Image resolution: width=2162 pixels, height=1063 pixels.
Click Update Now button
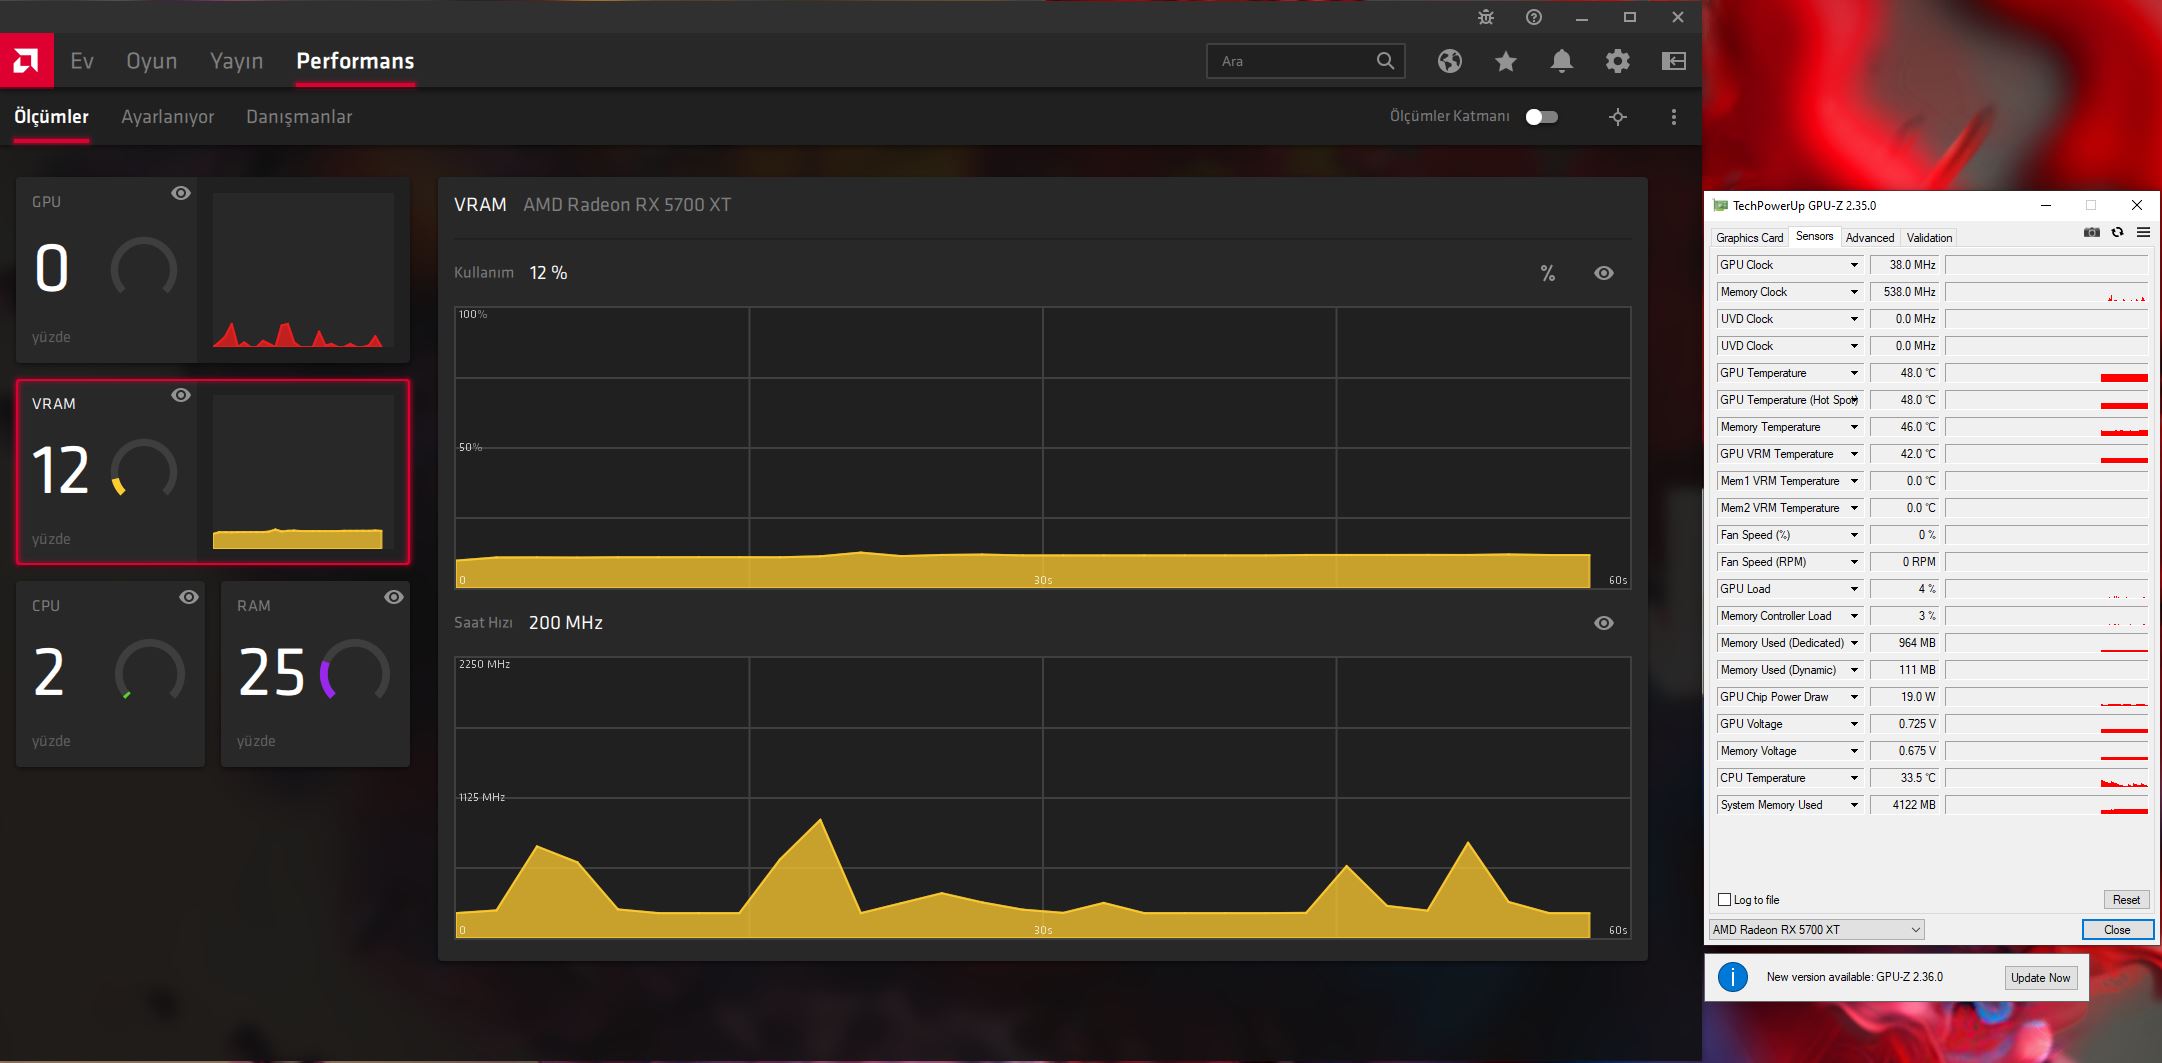(x=2041, y=978)
